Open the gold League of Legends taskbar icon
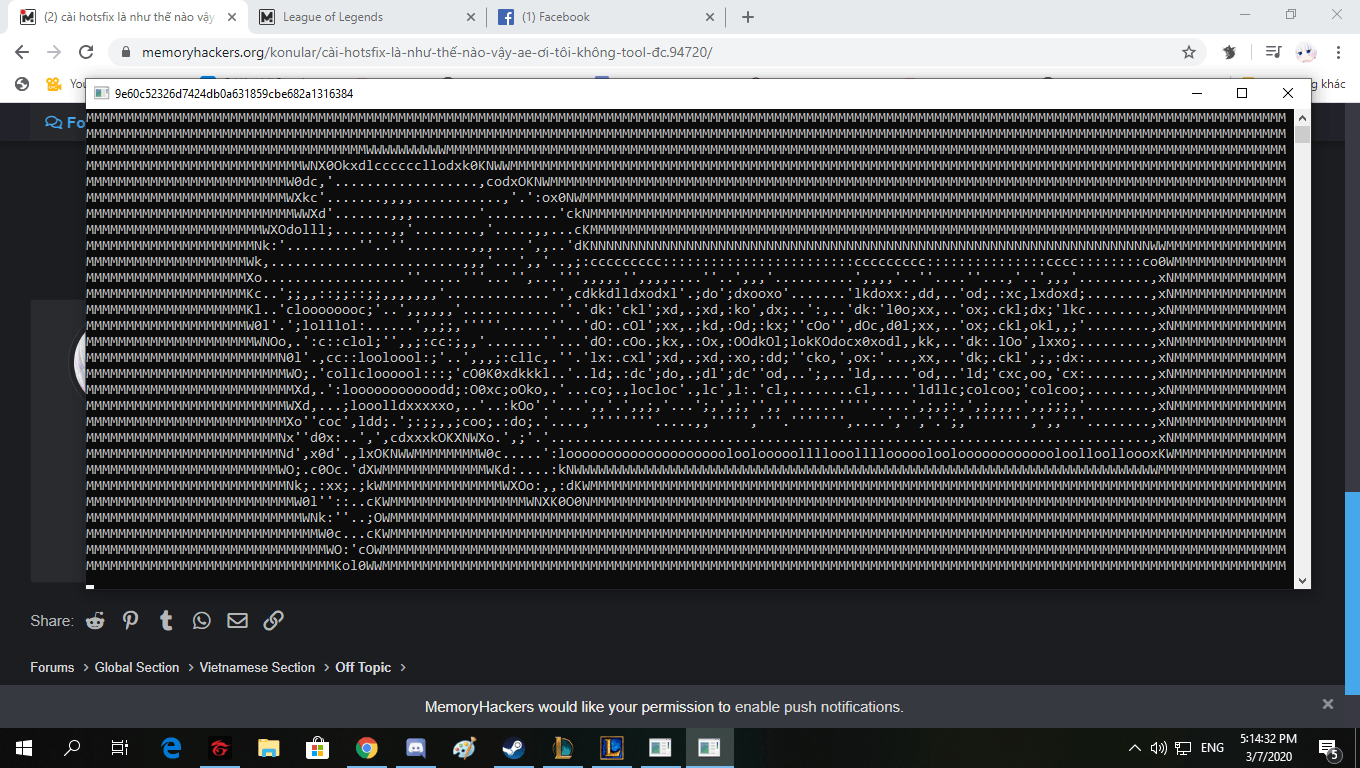This screenshot has height=768, width=1360. pos(562,747)
